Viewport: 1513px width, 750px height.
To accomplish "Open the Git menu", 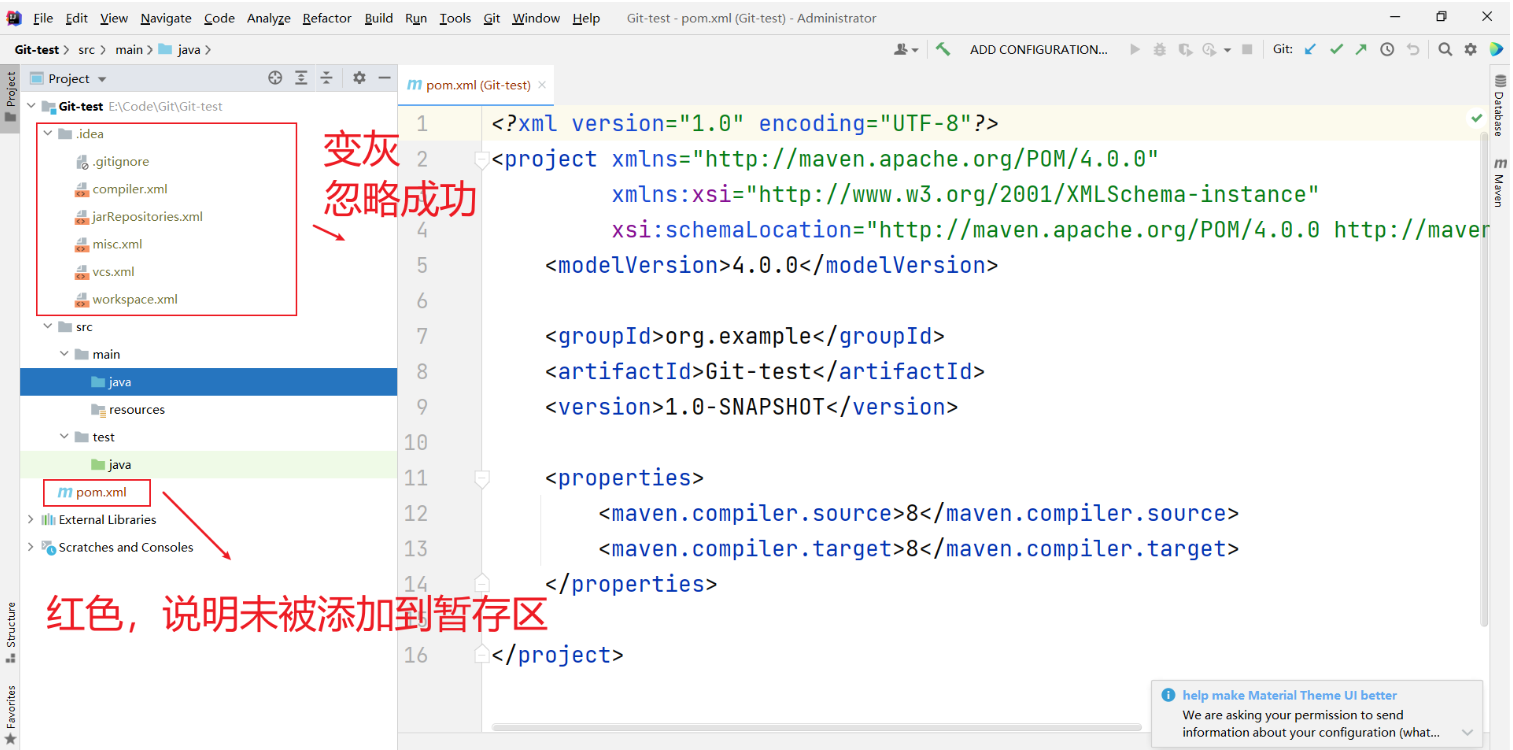I will (x=492, y=18).
